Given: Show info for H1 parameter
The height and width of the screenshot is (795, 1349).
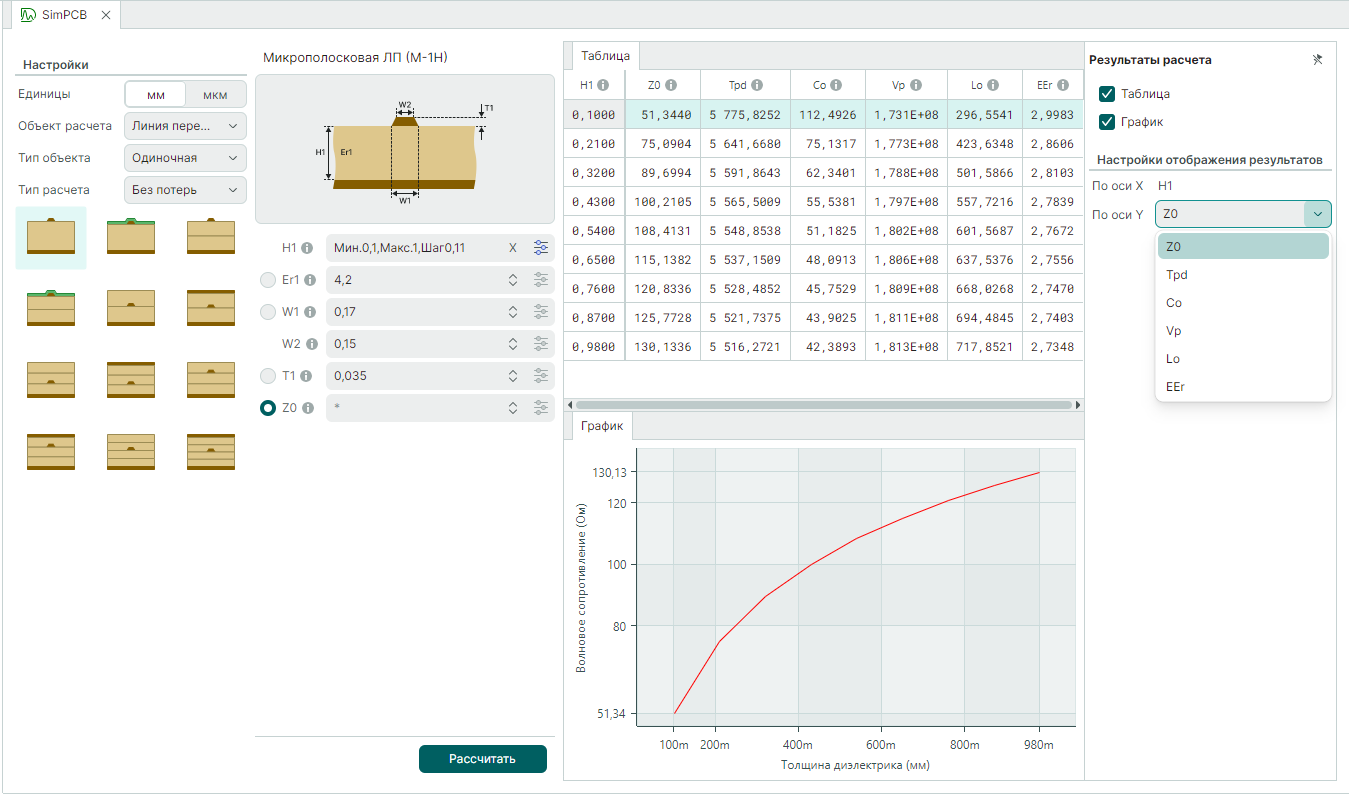Looking at the screenshot, I should coord(308,248).
